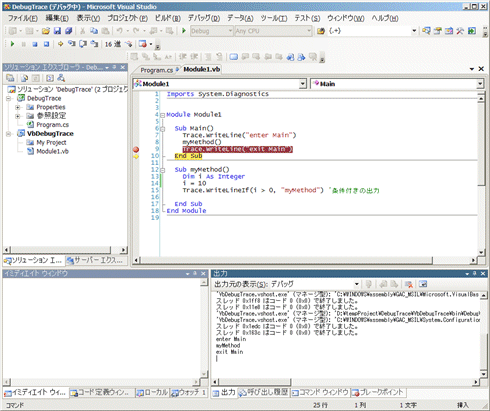The width and height of the screenshot is (490, 411).
Task: Open the find combo box dropdown arrow
Action: (414, 31)
